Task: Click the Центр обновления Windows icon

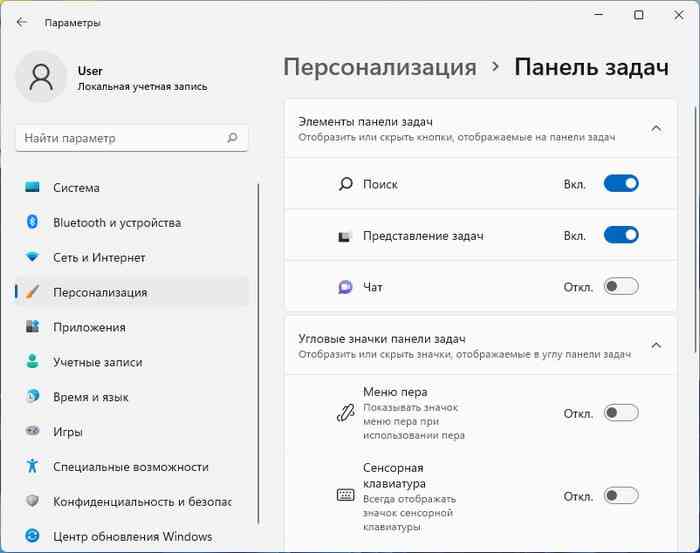Action: [32, 536]
